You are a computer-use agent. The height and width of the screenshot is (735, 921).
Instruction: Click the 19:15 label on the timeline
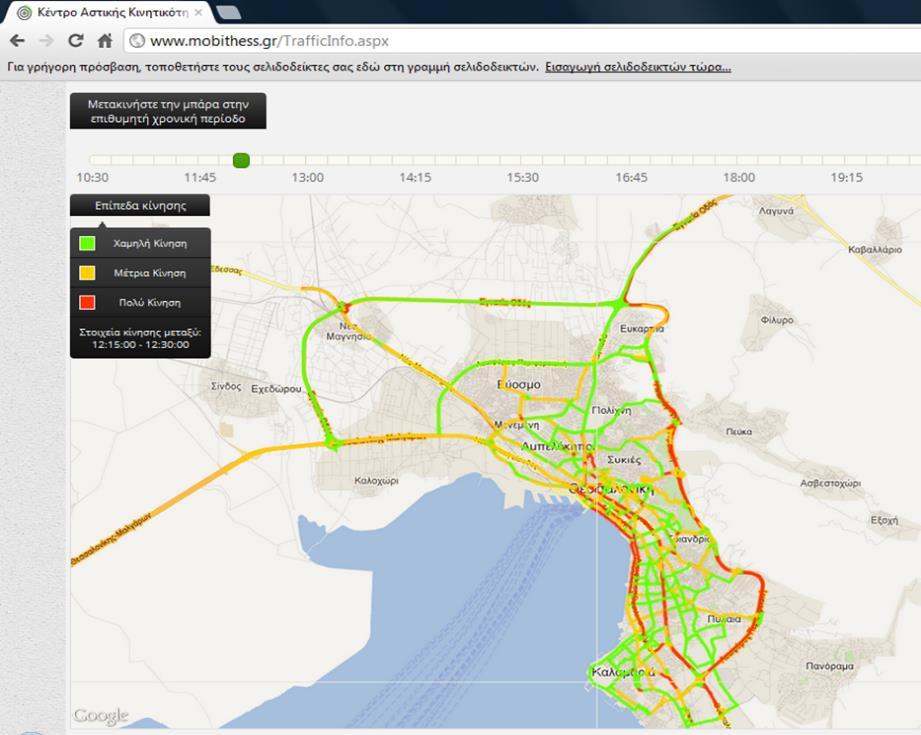coord(846,177)
